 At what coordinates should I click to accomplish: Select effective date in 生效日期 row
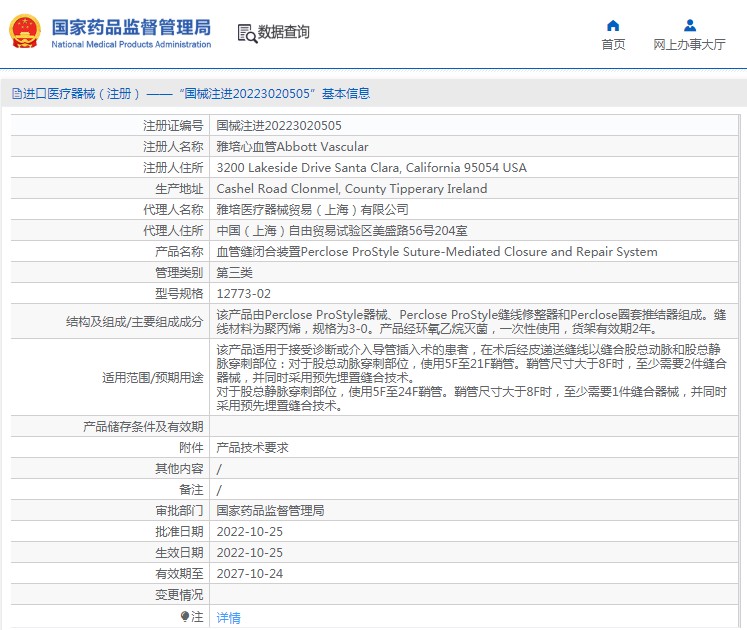click(250, 552)
